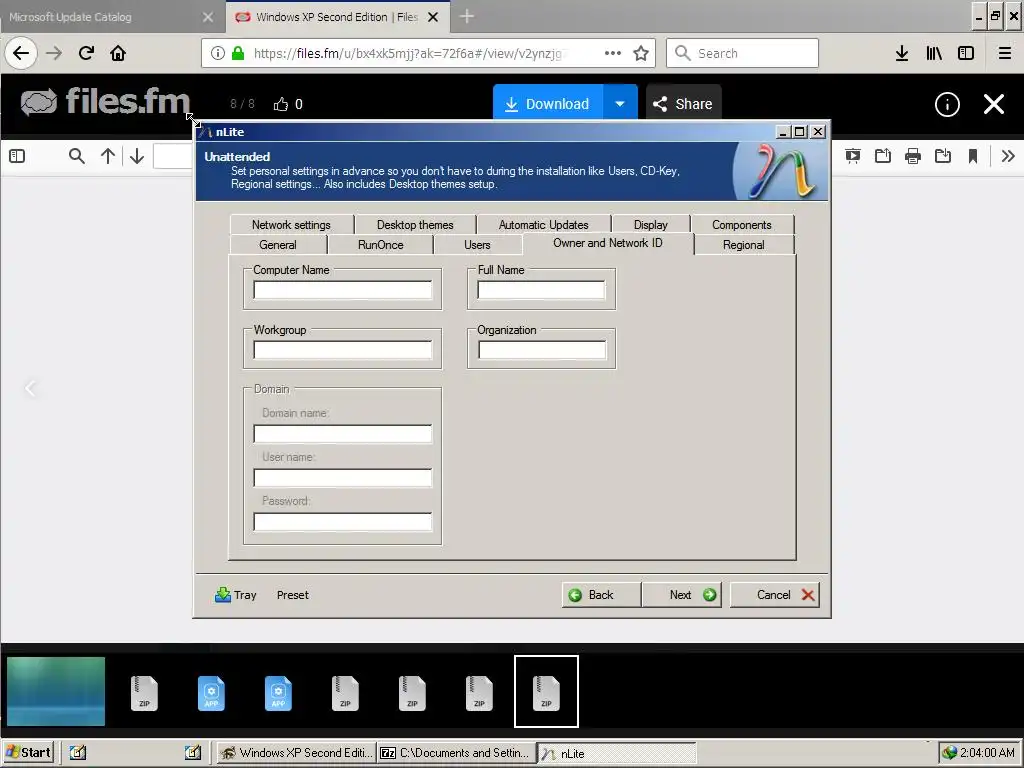Reload the page in Firefox

[86, 53]
